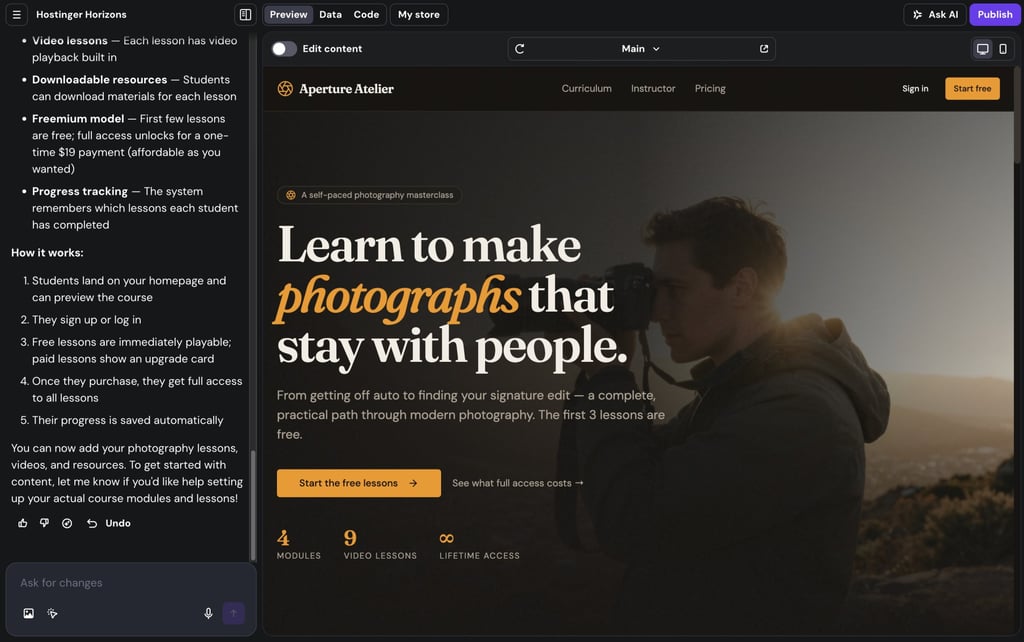Screen dimensions: 1024x642
Task: Switch to the Code tab
Action: tap(366, 14)
